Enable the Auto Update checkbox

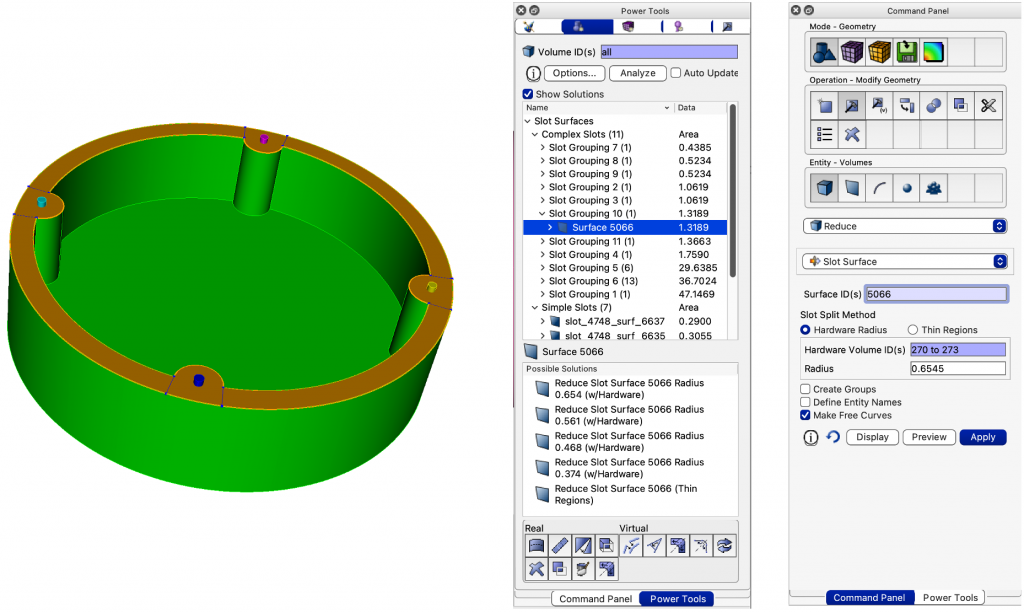tap(676, 73)
